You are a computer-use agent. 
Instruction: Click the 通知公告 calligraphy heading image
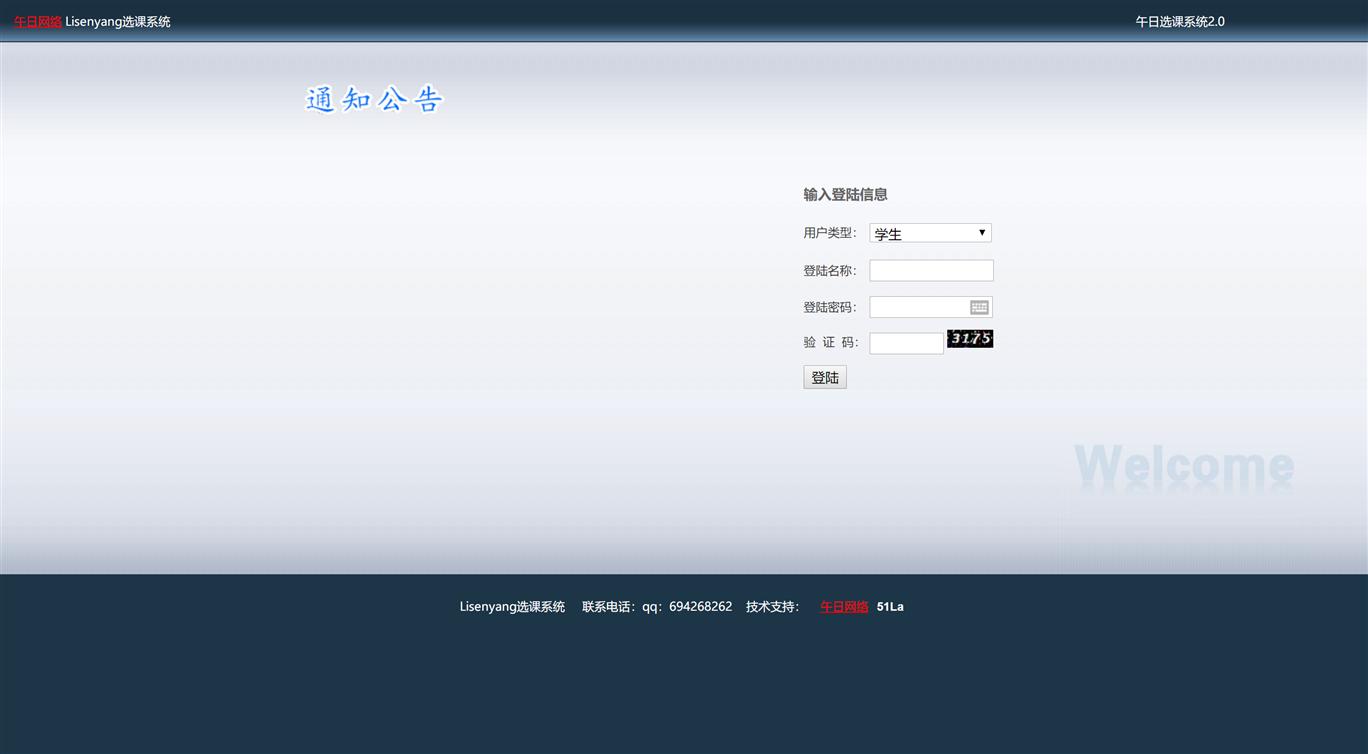(x=374, y=99)
